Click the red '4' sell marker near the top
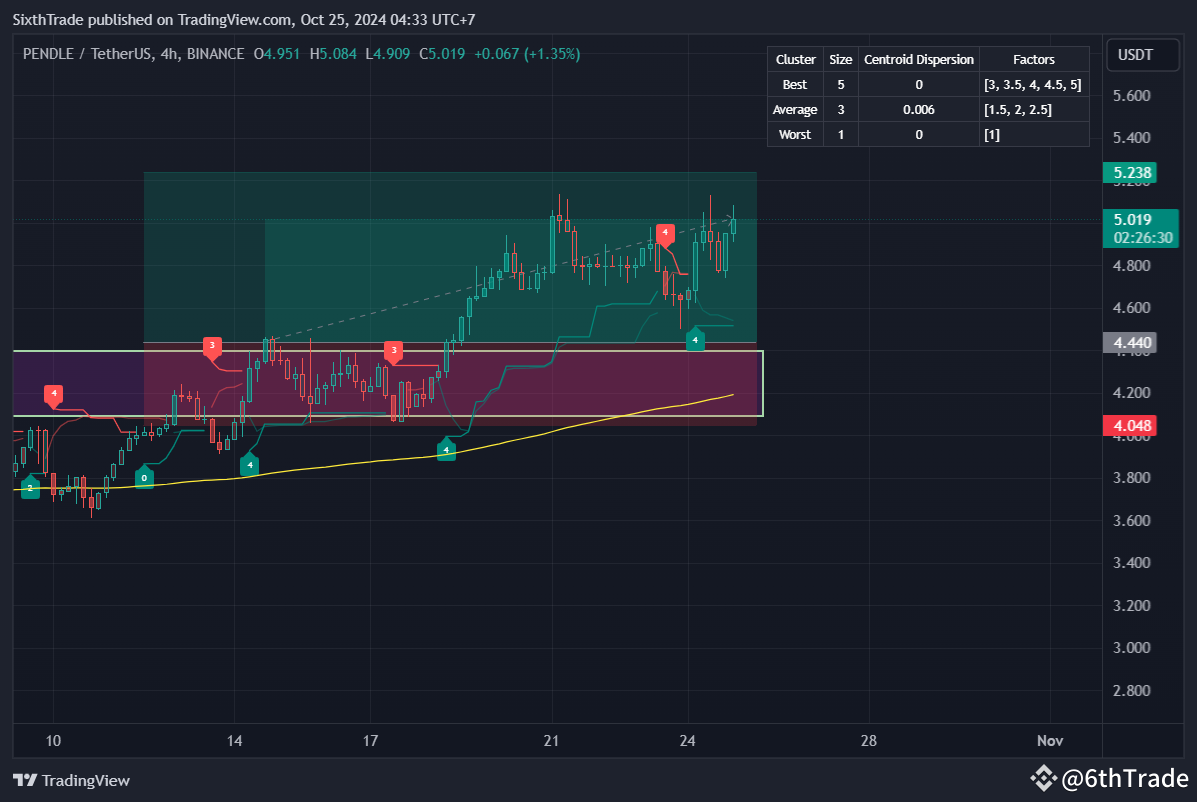 (667, 233)
